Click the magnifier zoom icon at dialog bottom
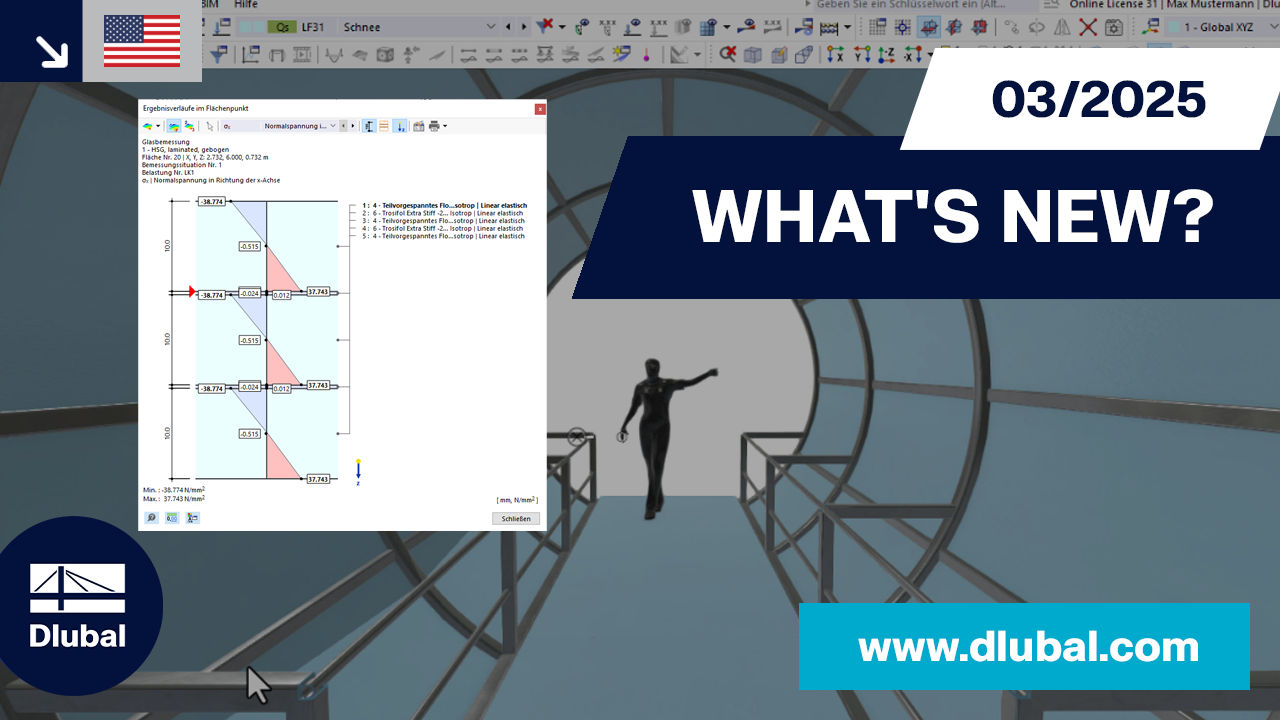 (x=151, y=517)
